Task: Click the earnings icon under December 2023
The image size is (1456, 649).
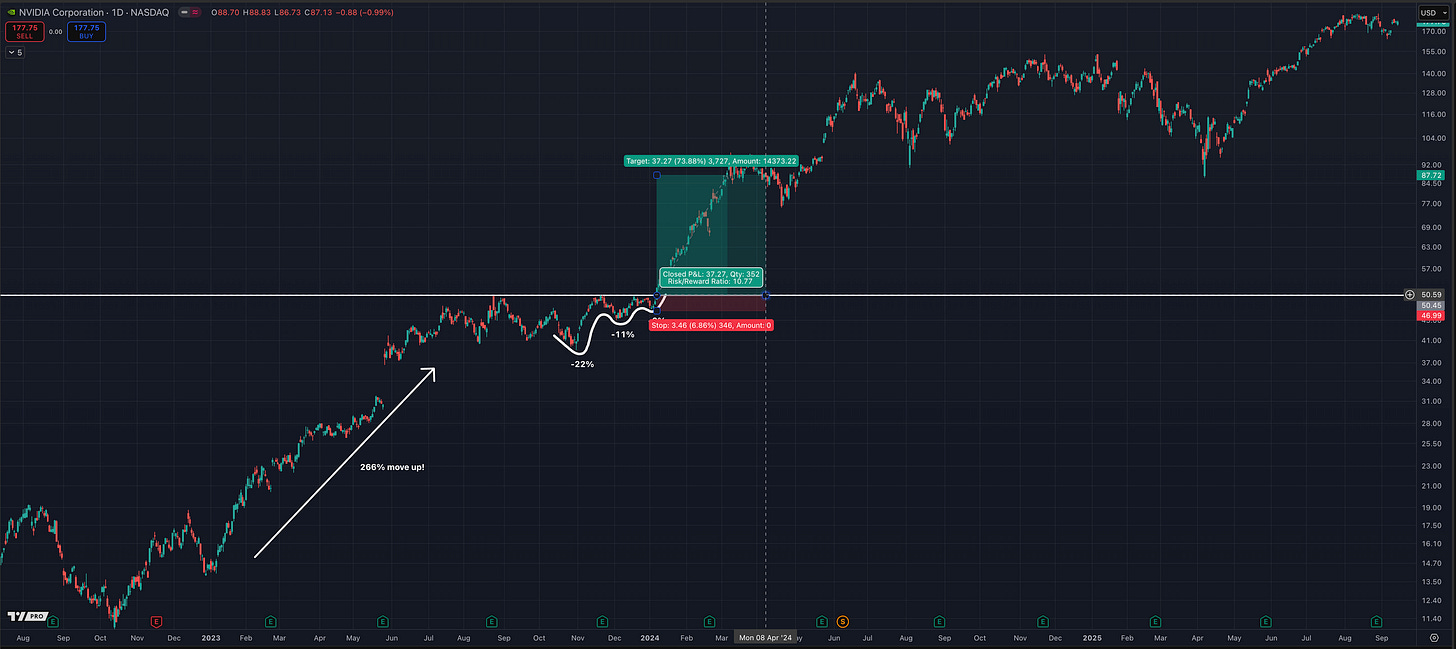Action: click(601, 621)
